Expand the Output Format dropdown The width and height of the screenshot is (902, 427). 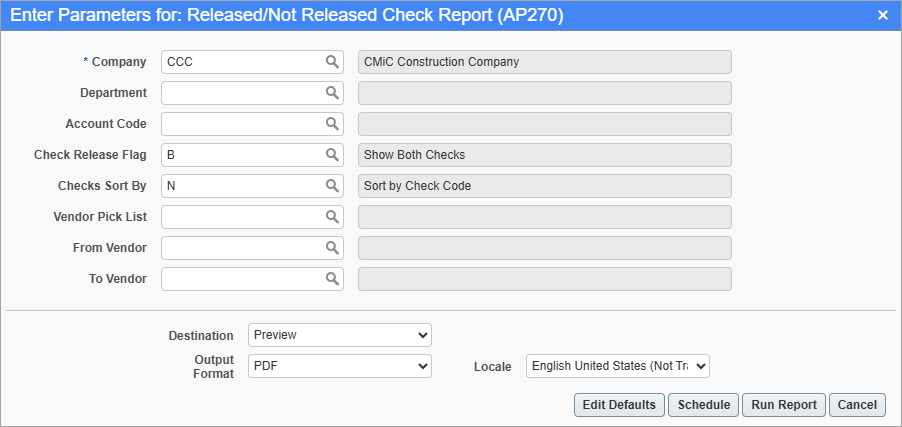[340, 366]
